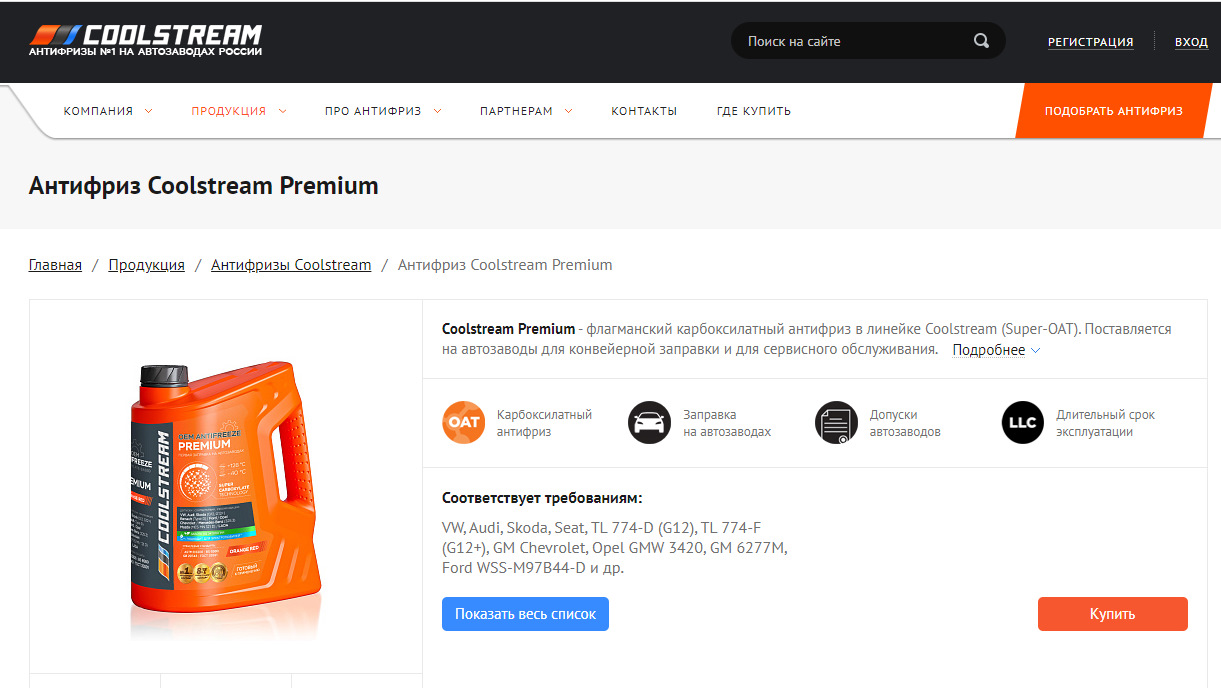The width and height of the screenshot is (1221, 688).
Task: Expand the Компания menu chevron
Action: pyautogui.click(x=149, y=111)
